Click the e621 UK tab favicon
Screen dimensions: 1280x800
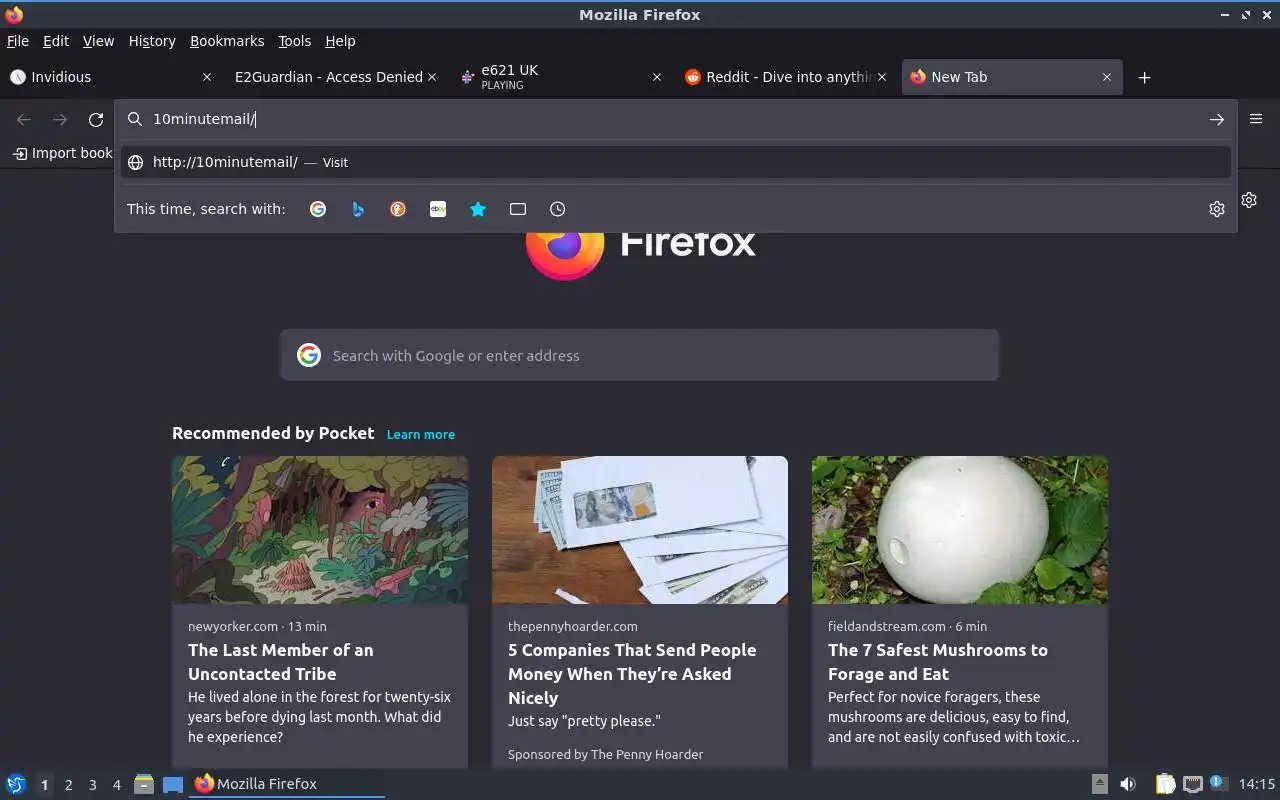tap(467, 77)
